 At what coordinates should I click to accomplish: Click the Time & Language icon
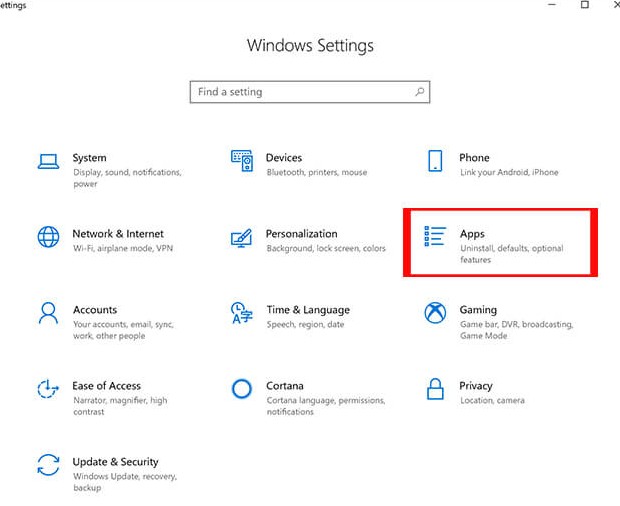242,313
